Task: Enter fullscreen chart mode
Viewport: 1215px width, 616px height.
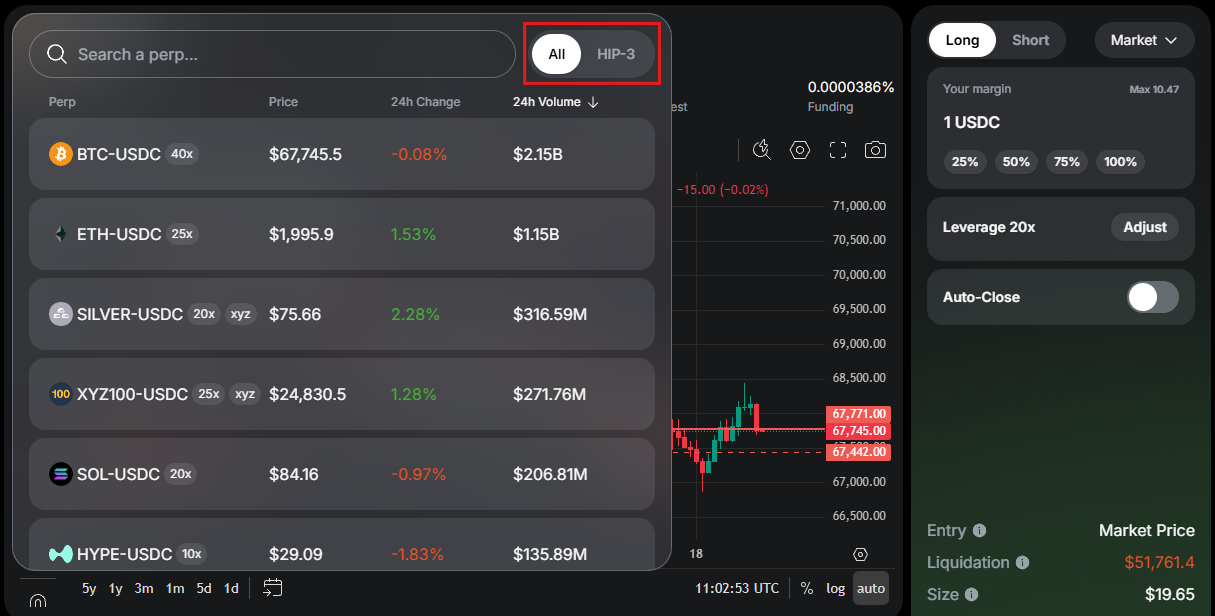Action: tap(838, 150)
